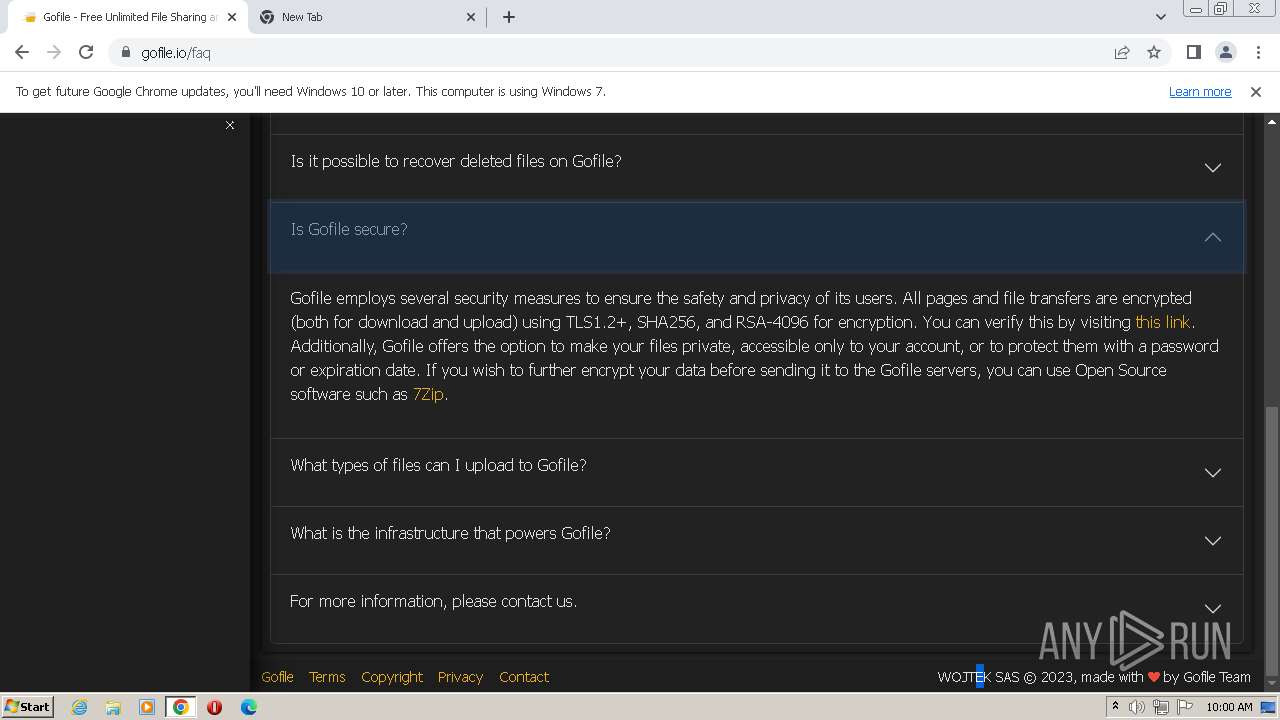The height and width of the screenshot is (720, 1280).
Task: Expand 'What is the infrastructure that powers Gofile' question
Action: click(x=757, y=540)
